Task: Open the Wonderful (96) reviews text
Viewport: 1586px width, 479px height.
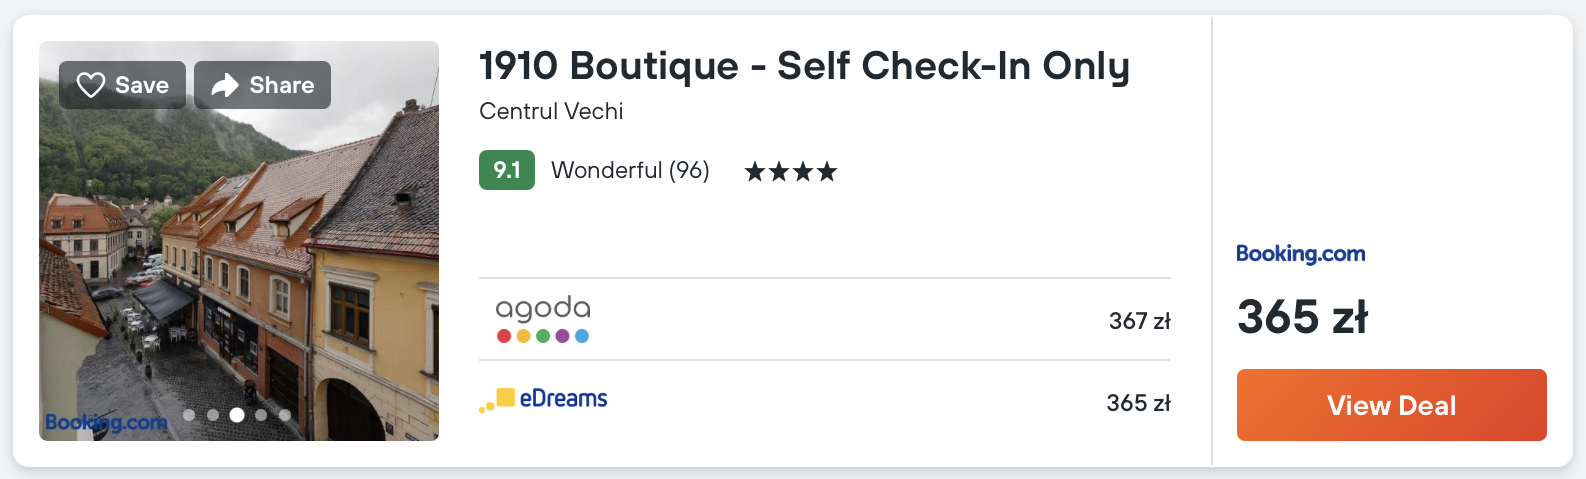Action: tap(630, 170)
